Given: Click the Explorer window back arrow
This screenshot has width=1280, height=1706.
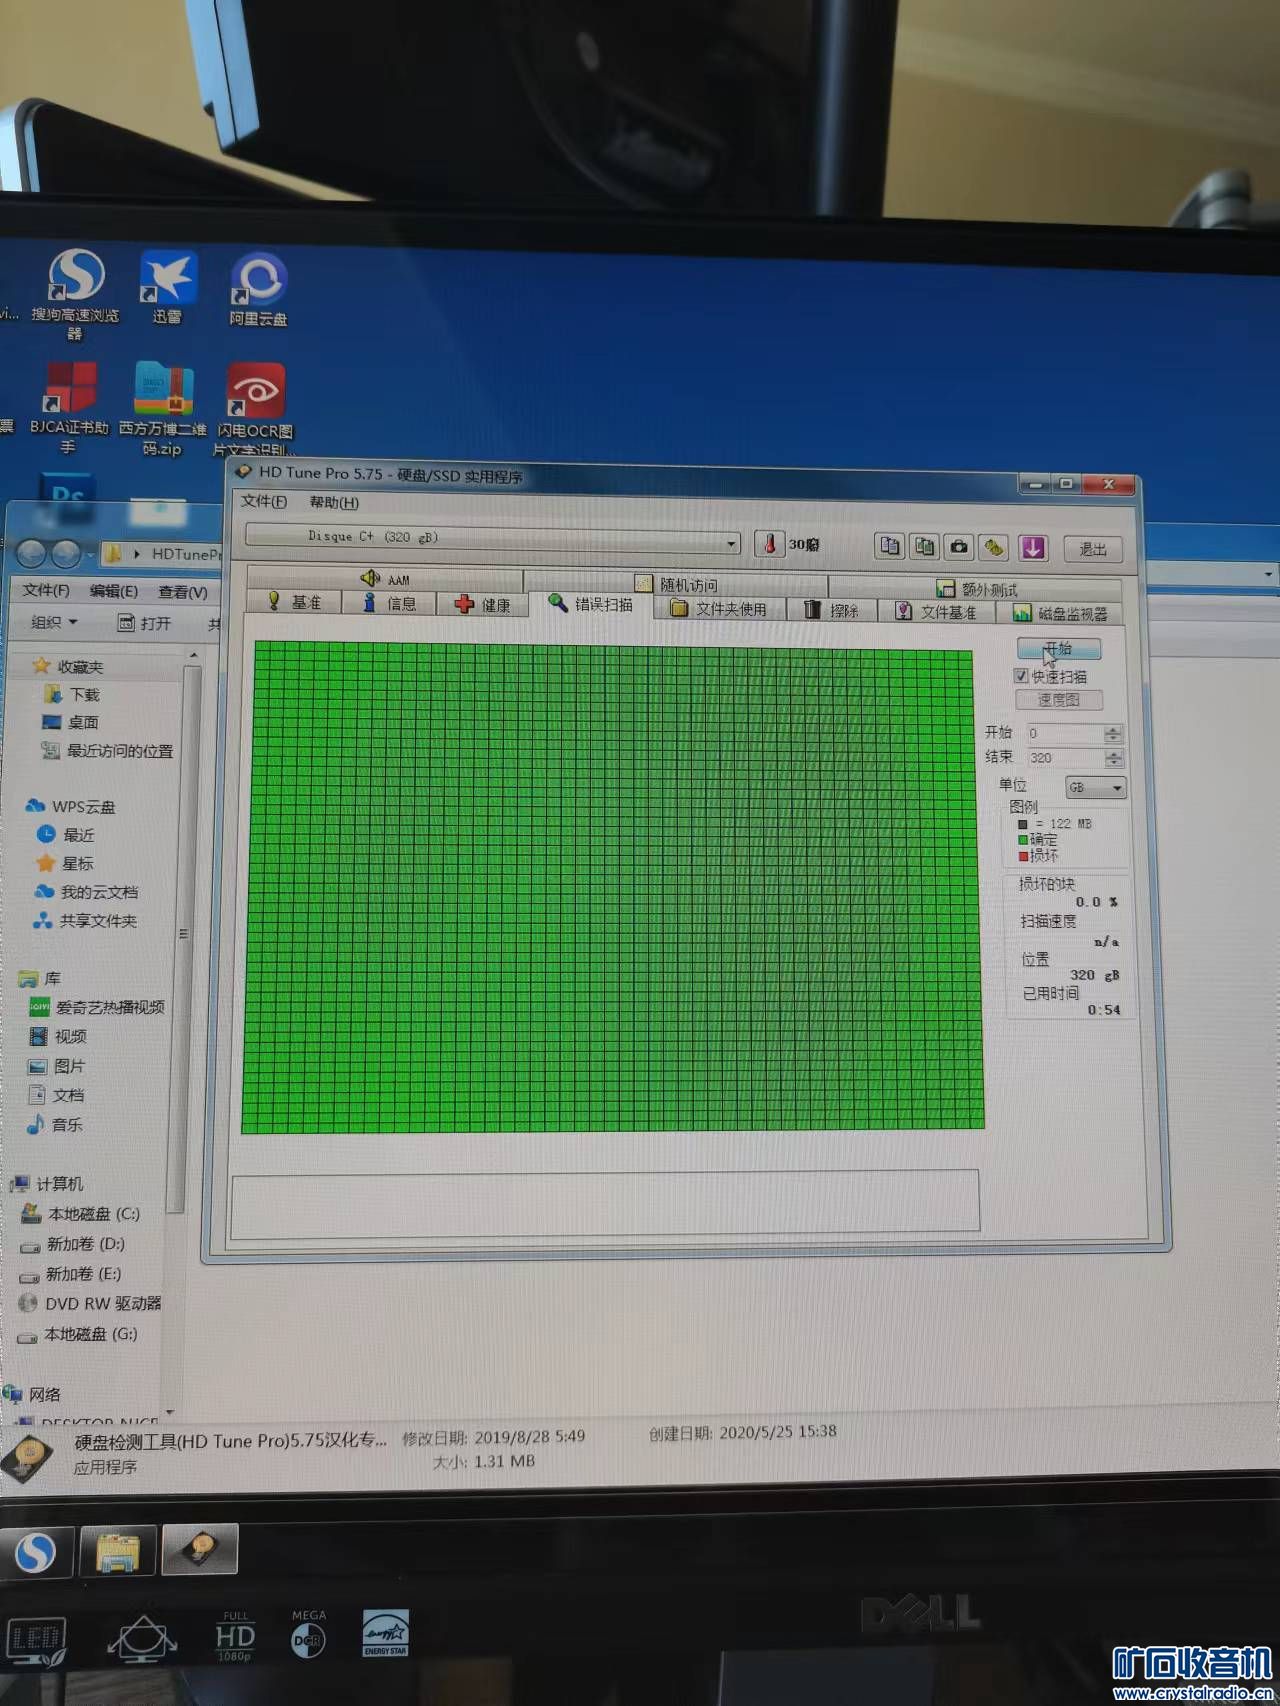Looking at the screenshot, I should pyautogui.click(x=32, y=552).
